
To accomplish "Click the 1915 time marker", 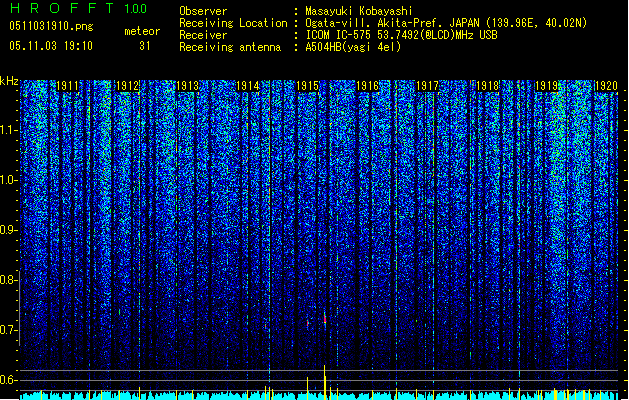I will pyautogui.click(x=307, y=86).
